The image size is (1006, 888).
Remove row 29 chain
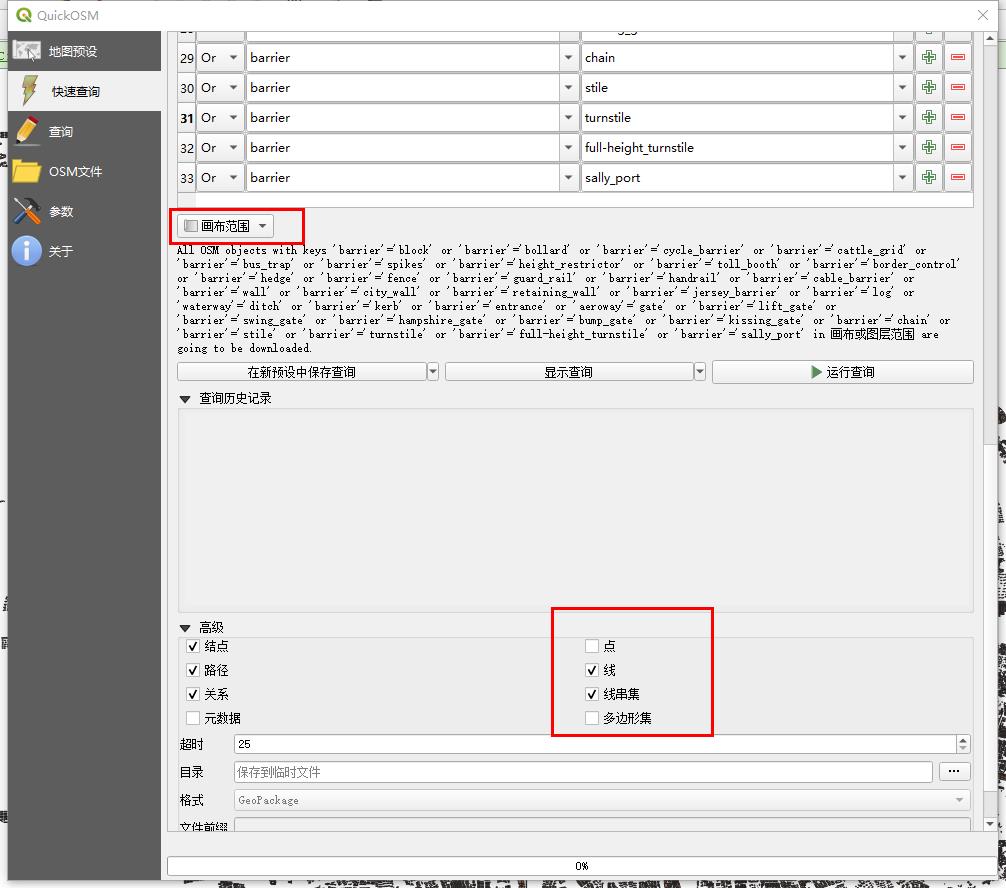(958, 58)
